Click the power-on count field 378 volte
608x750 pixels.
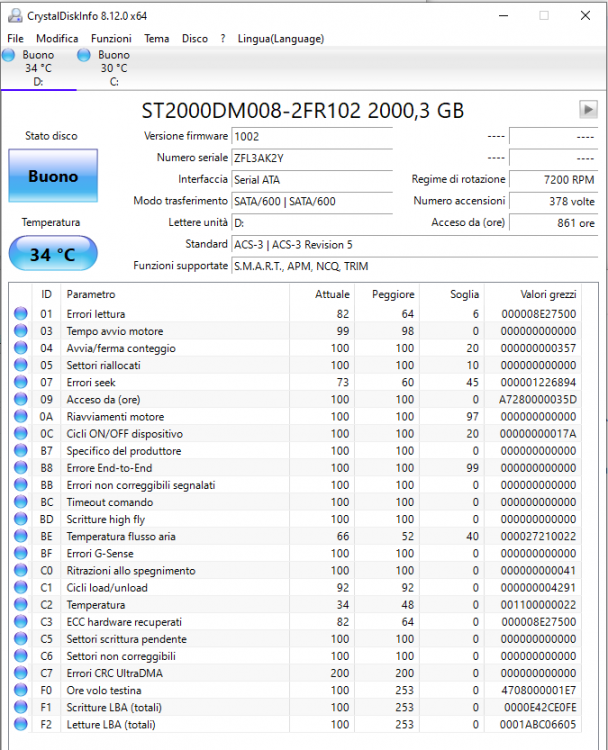click(553, 201)
